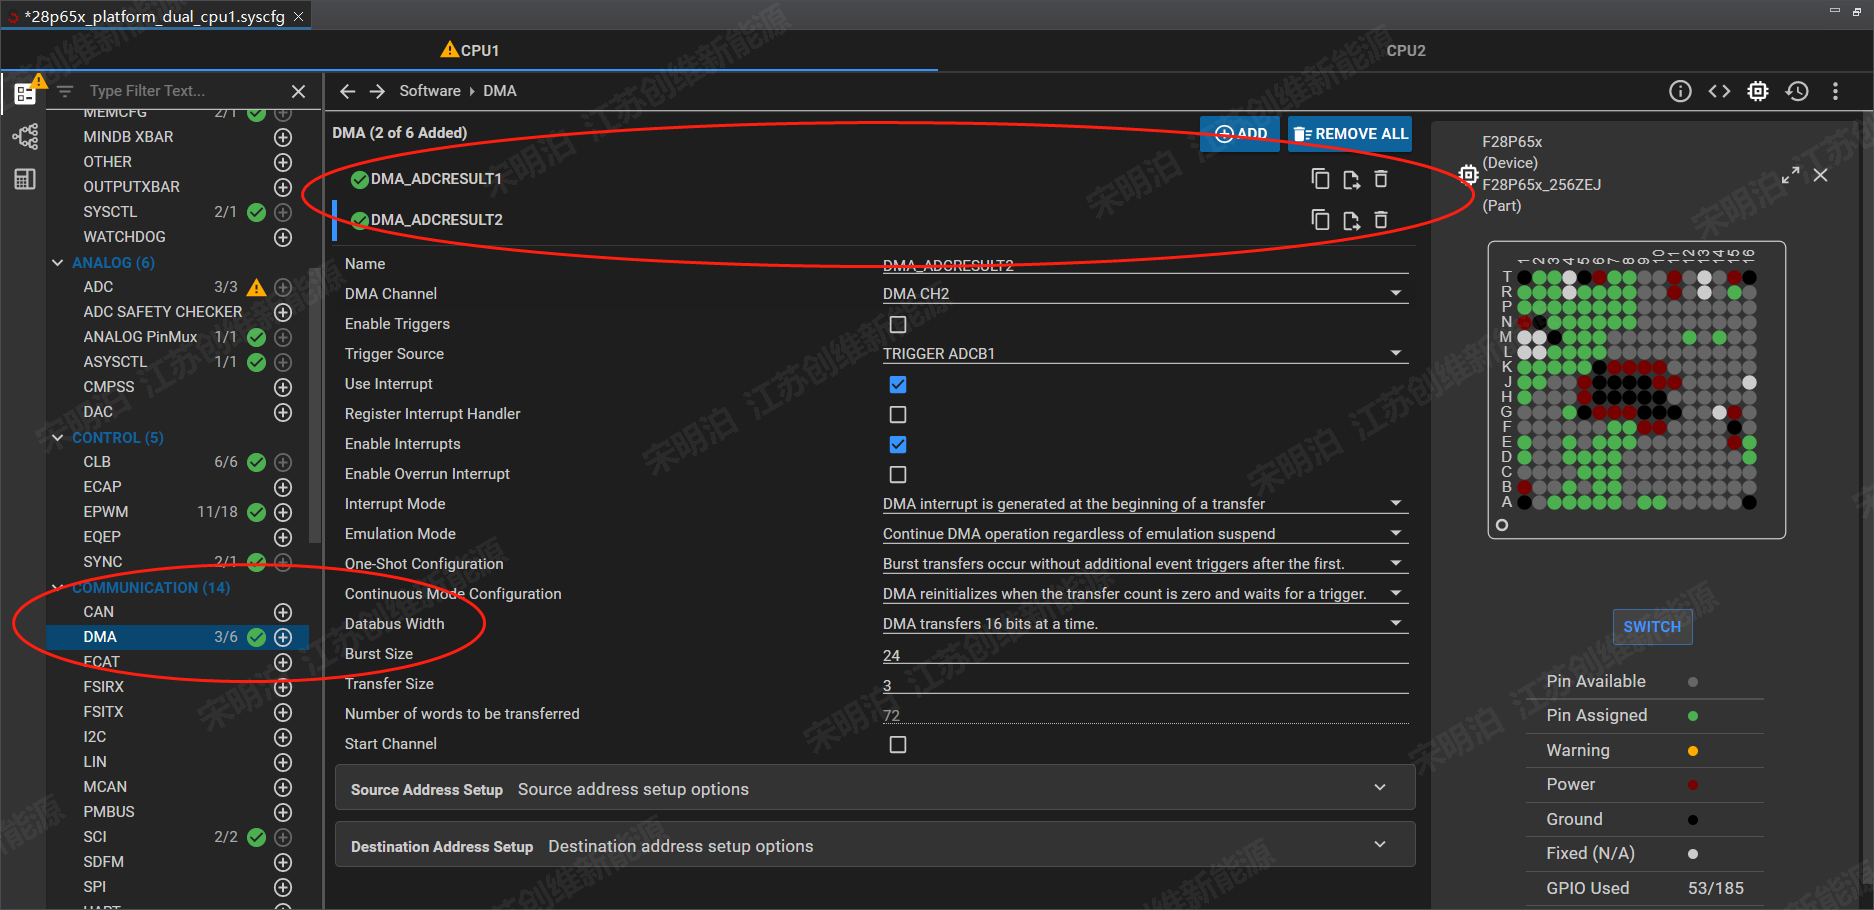This screenshot has width=1874, height=910.
Task: Navigate back using the left arrow
Action: 347,91
